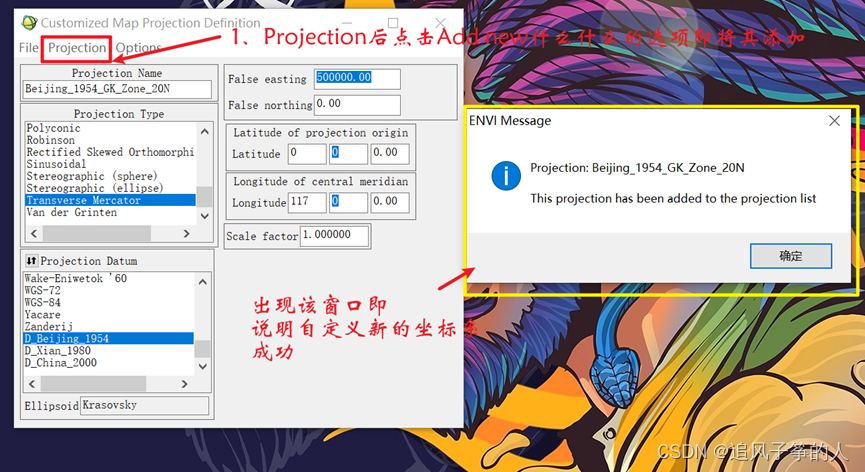The height and width of the screenshot is (472, 865).
Task: Click Projection Datum horizontal scrollbar thumb
Action: coord(94,384)
